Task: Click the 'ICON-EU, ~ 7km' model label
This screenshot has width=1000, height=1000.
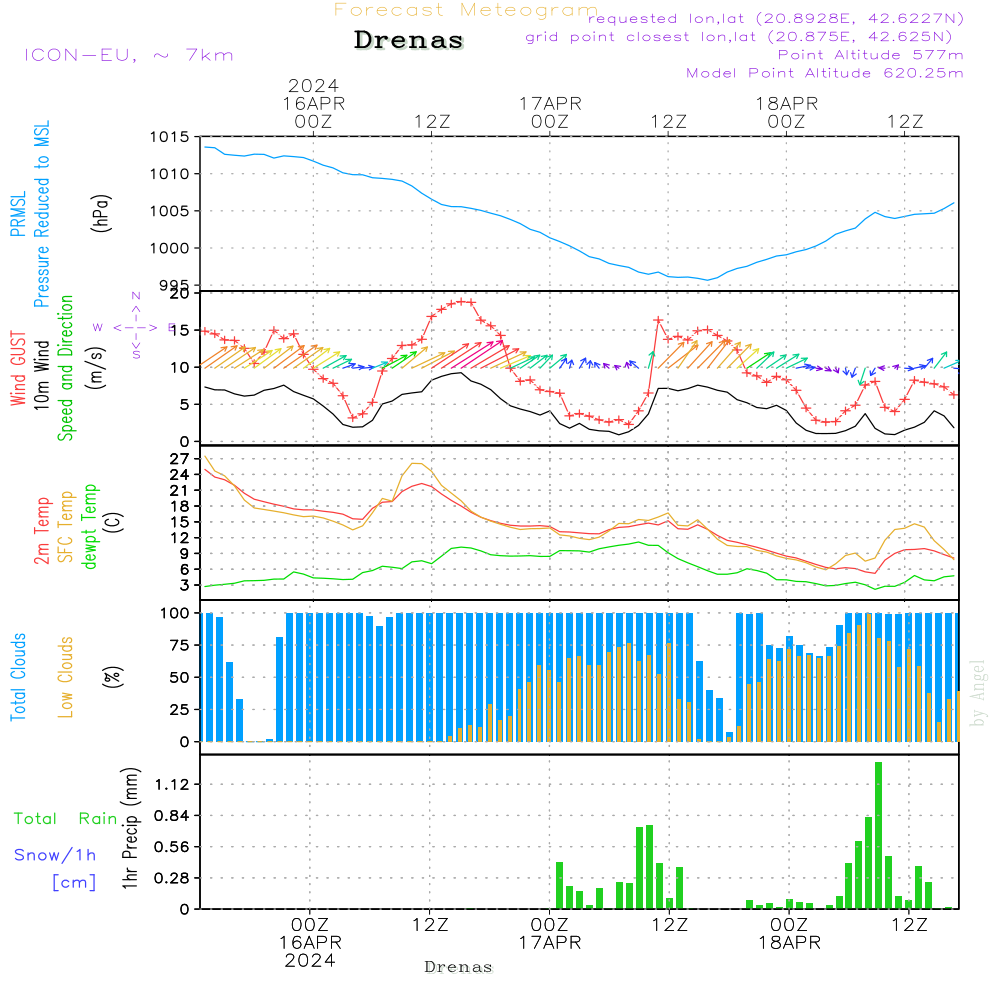Action: coord(129,55)
